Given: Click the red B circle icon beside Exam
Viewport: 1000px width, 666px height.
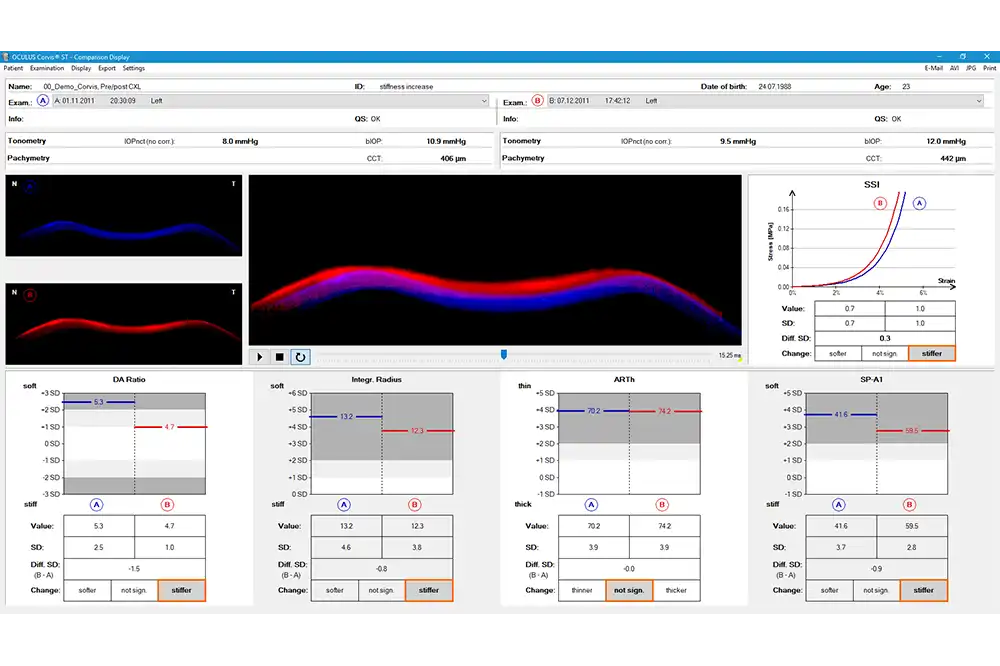Looking at the screenshot, I should [x=538, y=101].
